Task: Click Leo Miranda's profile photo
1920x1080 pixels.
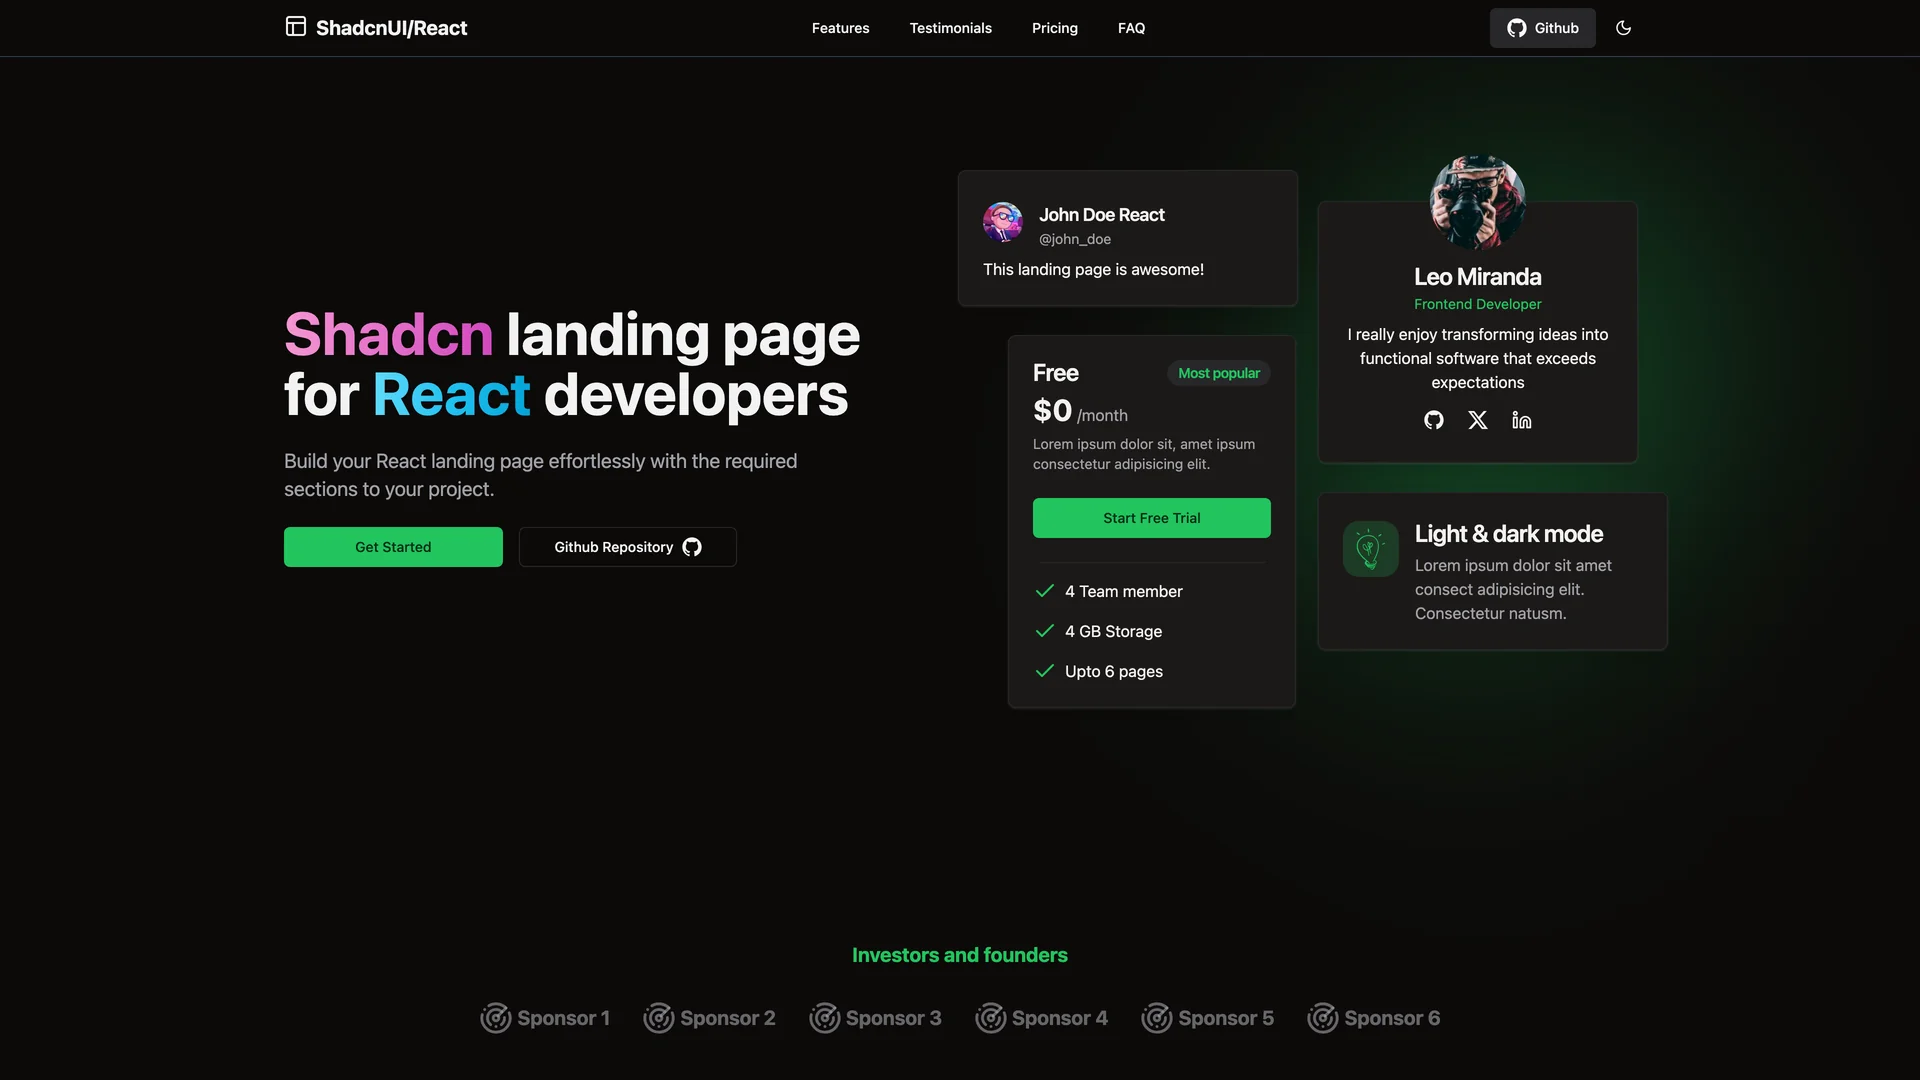Action: coord(1478,202)
